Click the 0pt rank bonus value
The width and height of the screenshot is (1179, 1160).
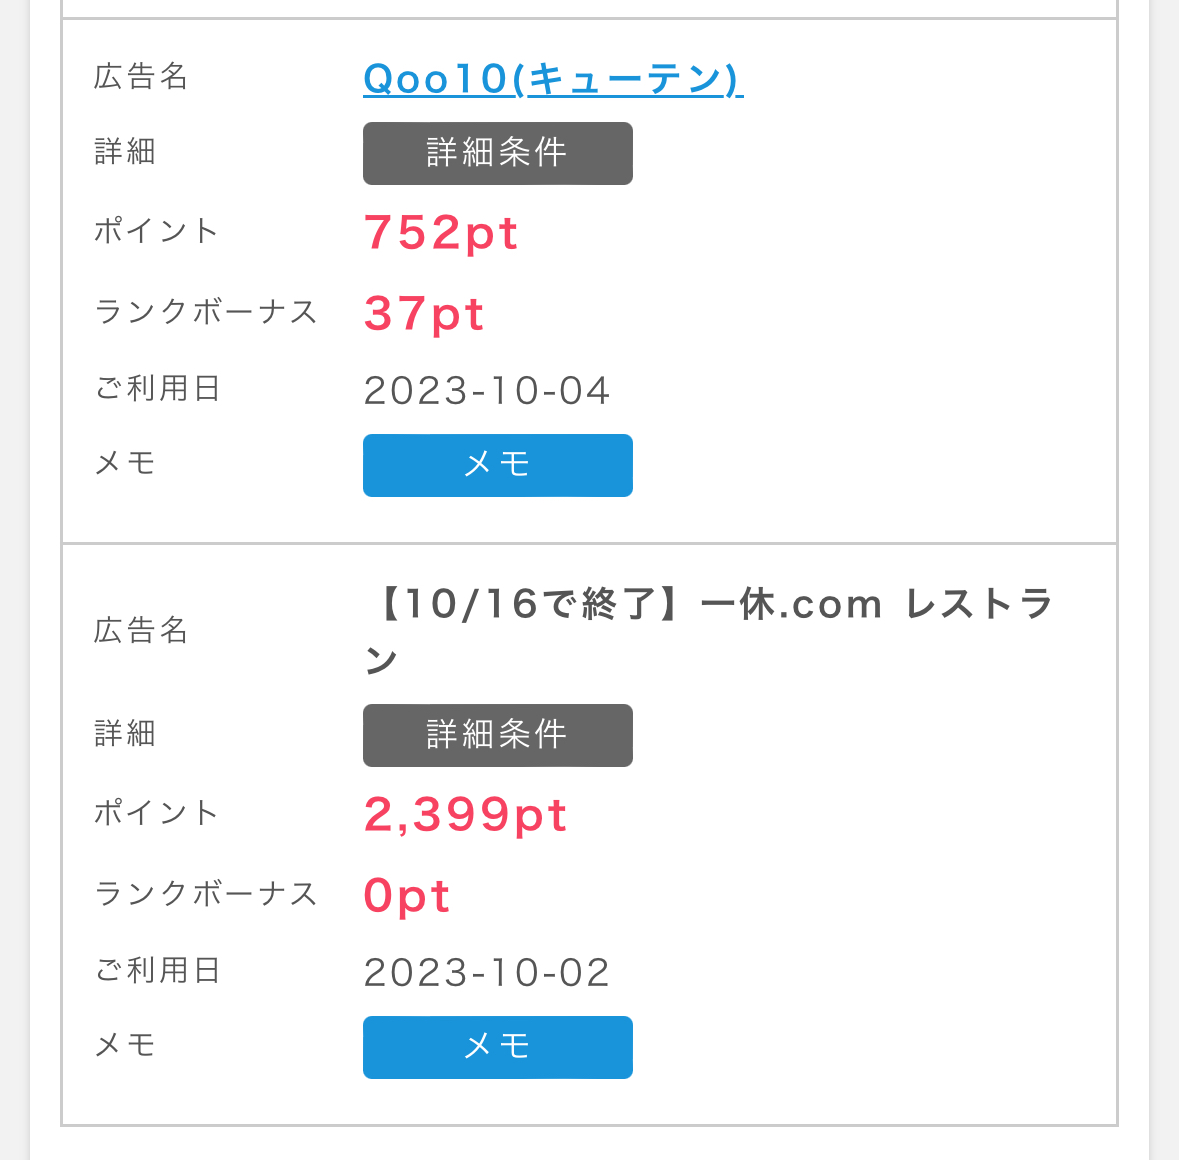pos(406,895)
